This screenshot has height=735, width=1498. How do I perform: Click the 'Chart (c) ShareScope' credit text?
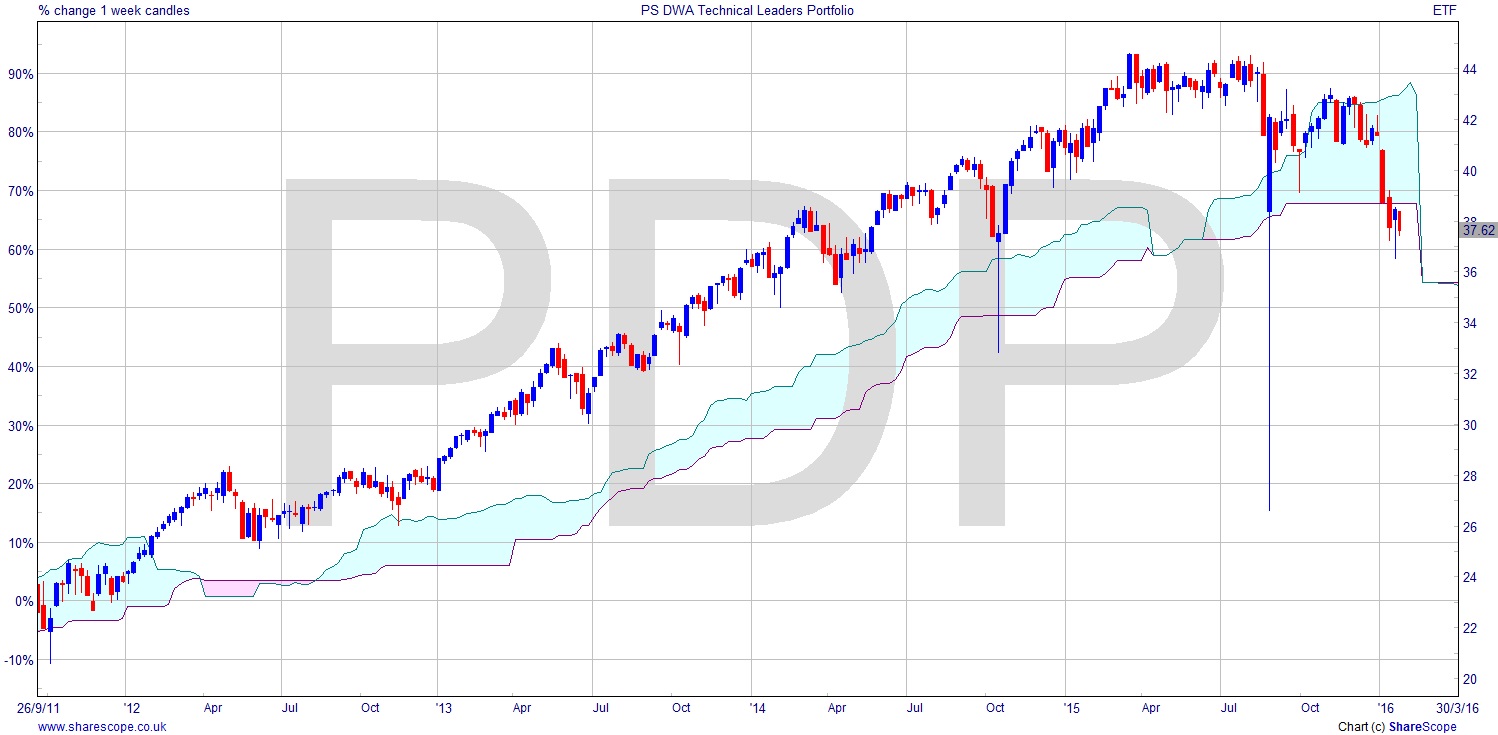coord(1397,727)
